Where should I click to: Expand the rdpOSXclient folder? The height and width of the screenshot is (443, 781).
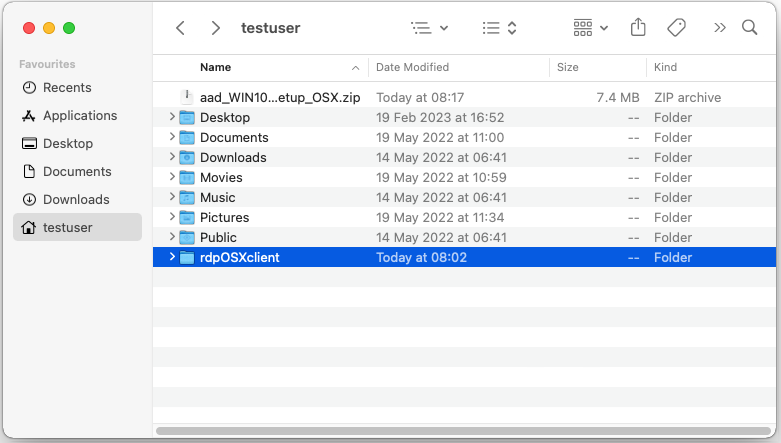[172, 257]
